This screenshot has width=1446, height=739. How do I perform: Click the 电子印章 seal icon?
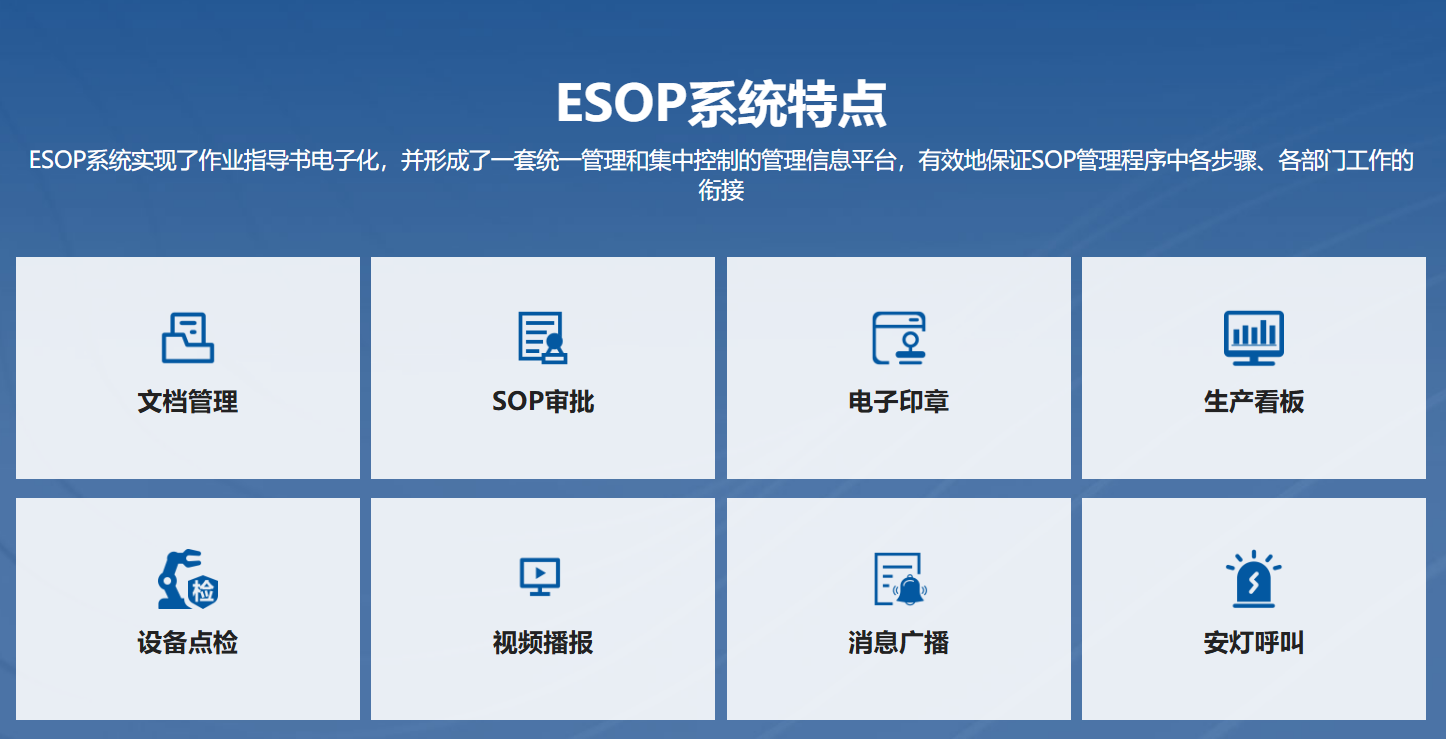point(898,337)
